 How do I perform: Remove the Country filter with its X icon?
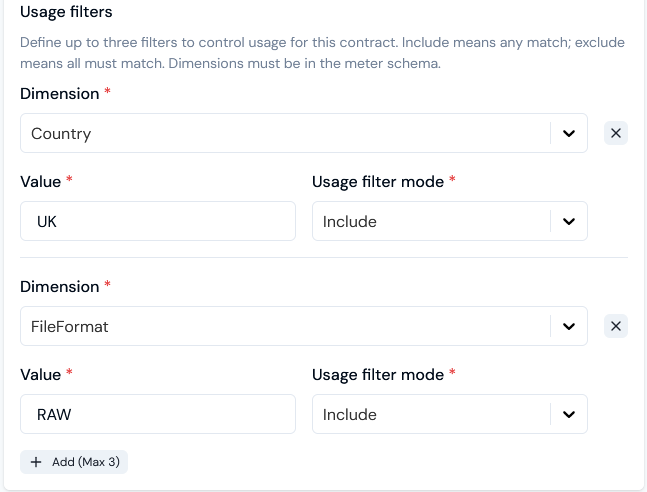click(x=616, y=133)
